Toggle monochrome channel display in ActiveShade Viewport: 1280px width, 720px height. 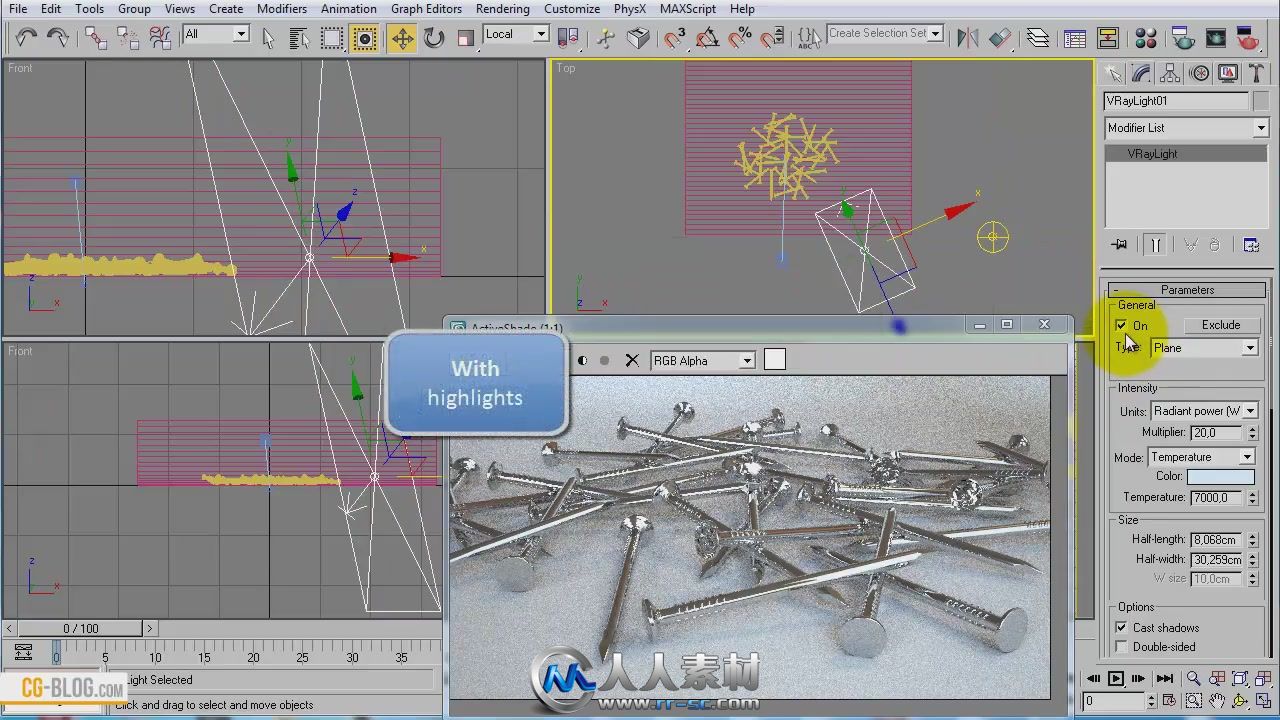pyautogui.click(x=583, y=360)
